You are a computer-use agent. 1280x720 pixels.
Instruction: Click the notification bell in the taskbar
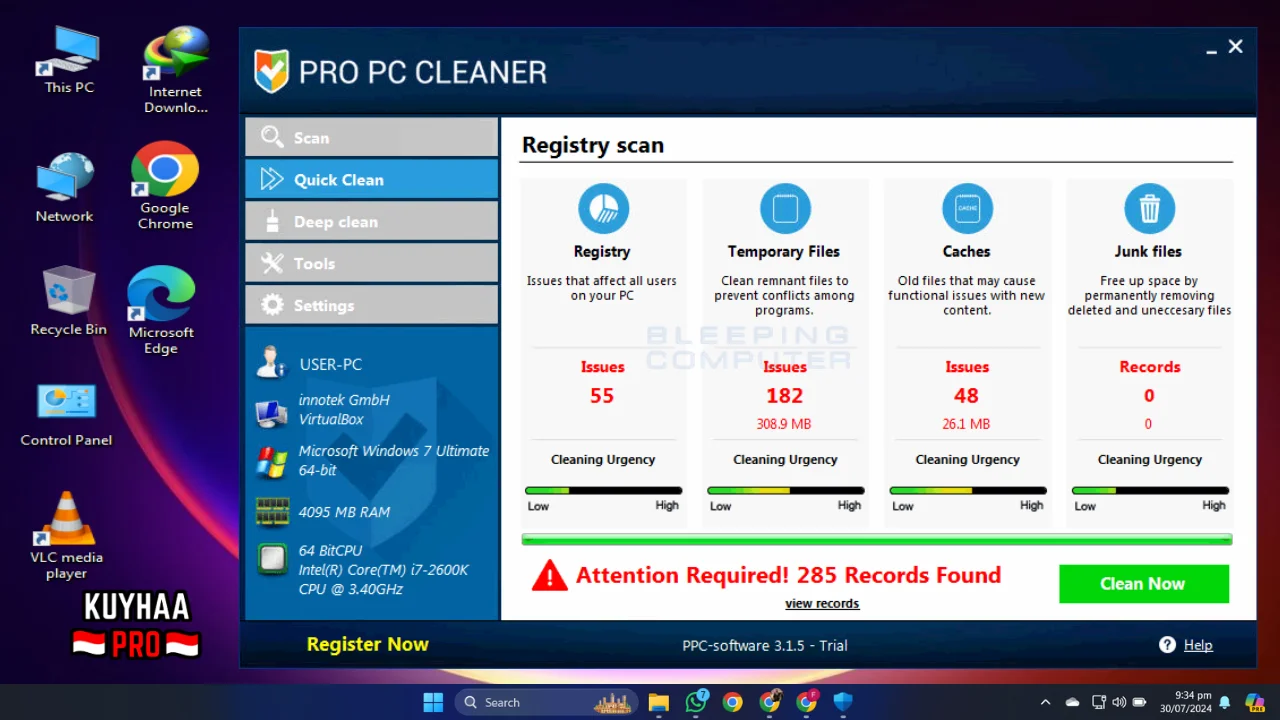[1224, 702]
